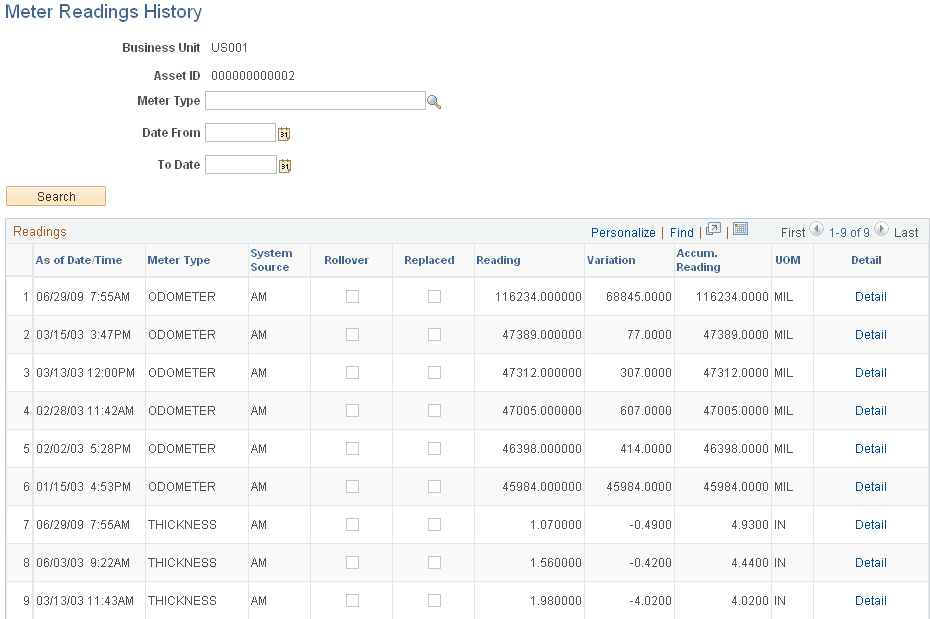Viewport: 930px width, 619px height.
Task: Zoom the Readings grid into a popup window
Action: [x=713, y=229]
